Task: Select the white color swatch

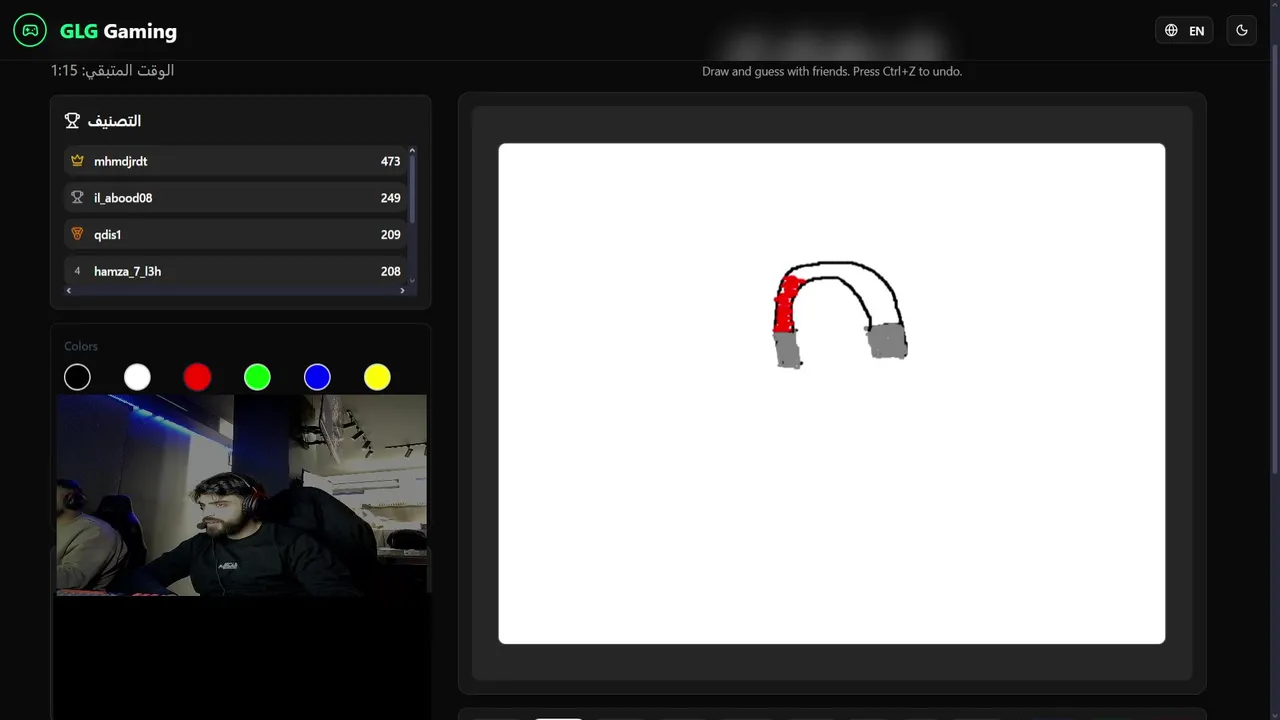Action: (x=137, y=377)
